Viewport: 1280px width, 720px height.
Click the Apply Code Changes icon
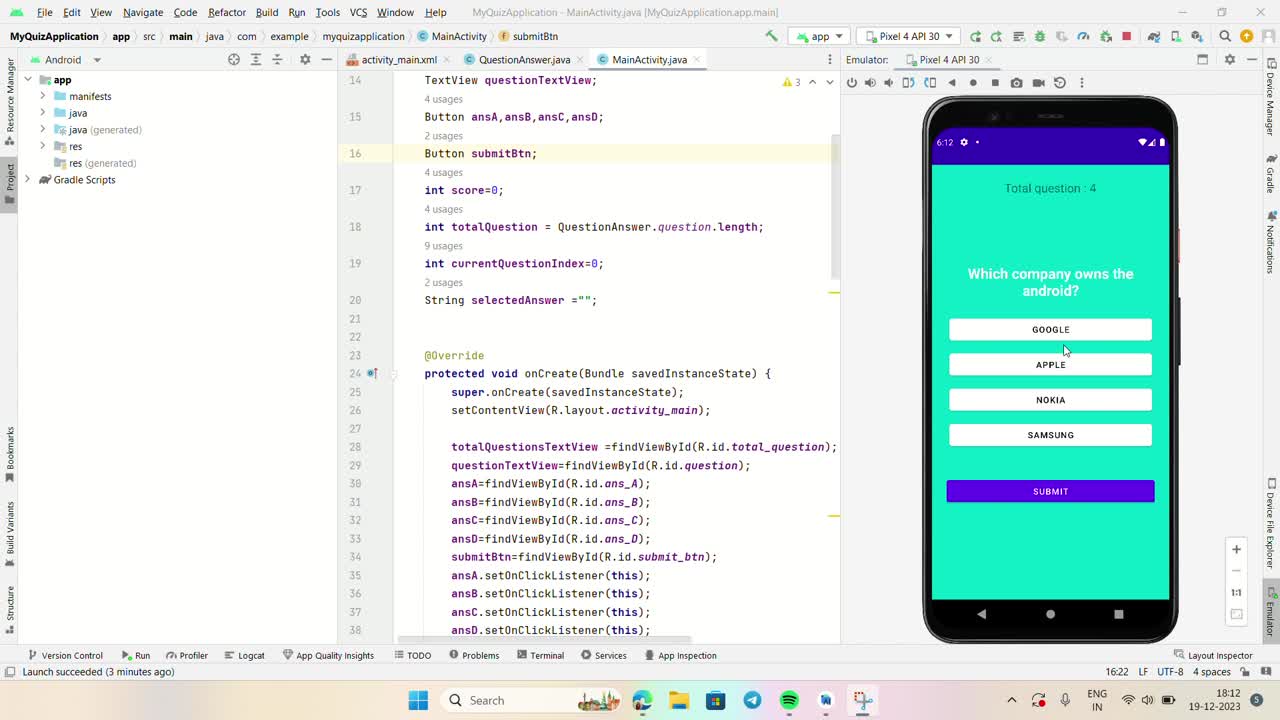tap(1018, 36)
